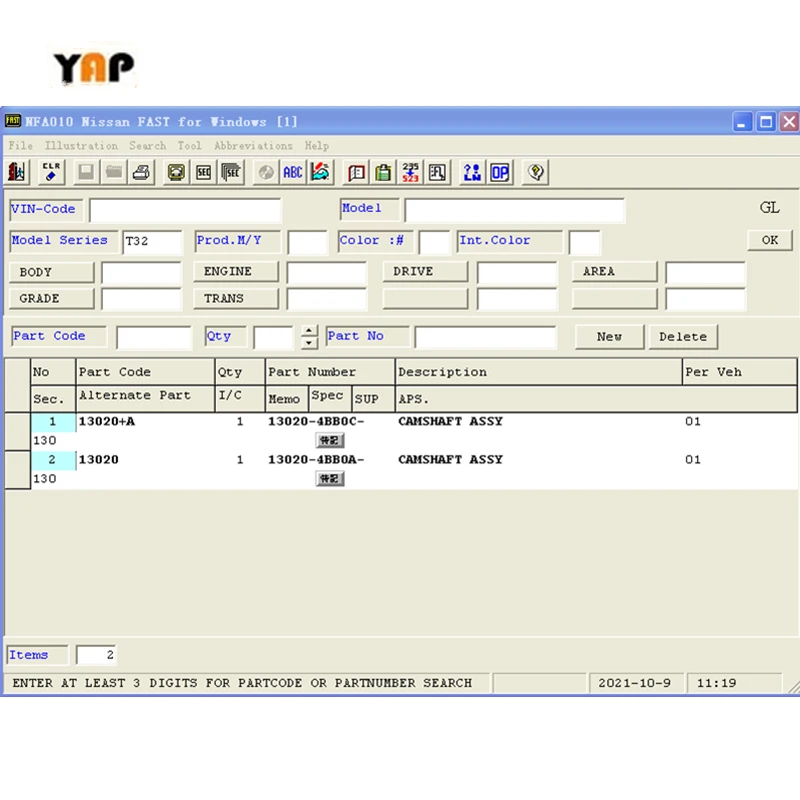Viewport: 800px width, 800px height.
Task: Click the Model Series field containing T32
Action: (x=152, y=242)
